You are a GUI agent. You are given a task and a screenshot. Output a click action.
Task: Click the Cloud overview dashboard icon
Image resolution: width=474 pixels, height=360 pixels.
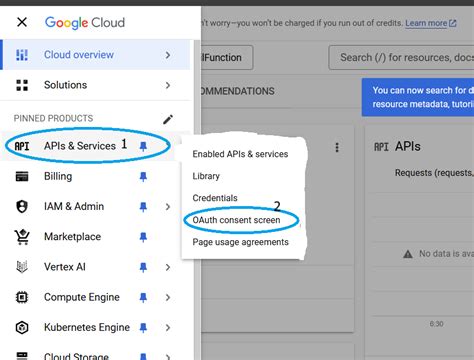22,55
